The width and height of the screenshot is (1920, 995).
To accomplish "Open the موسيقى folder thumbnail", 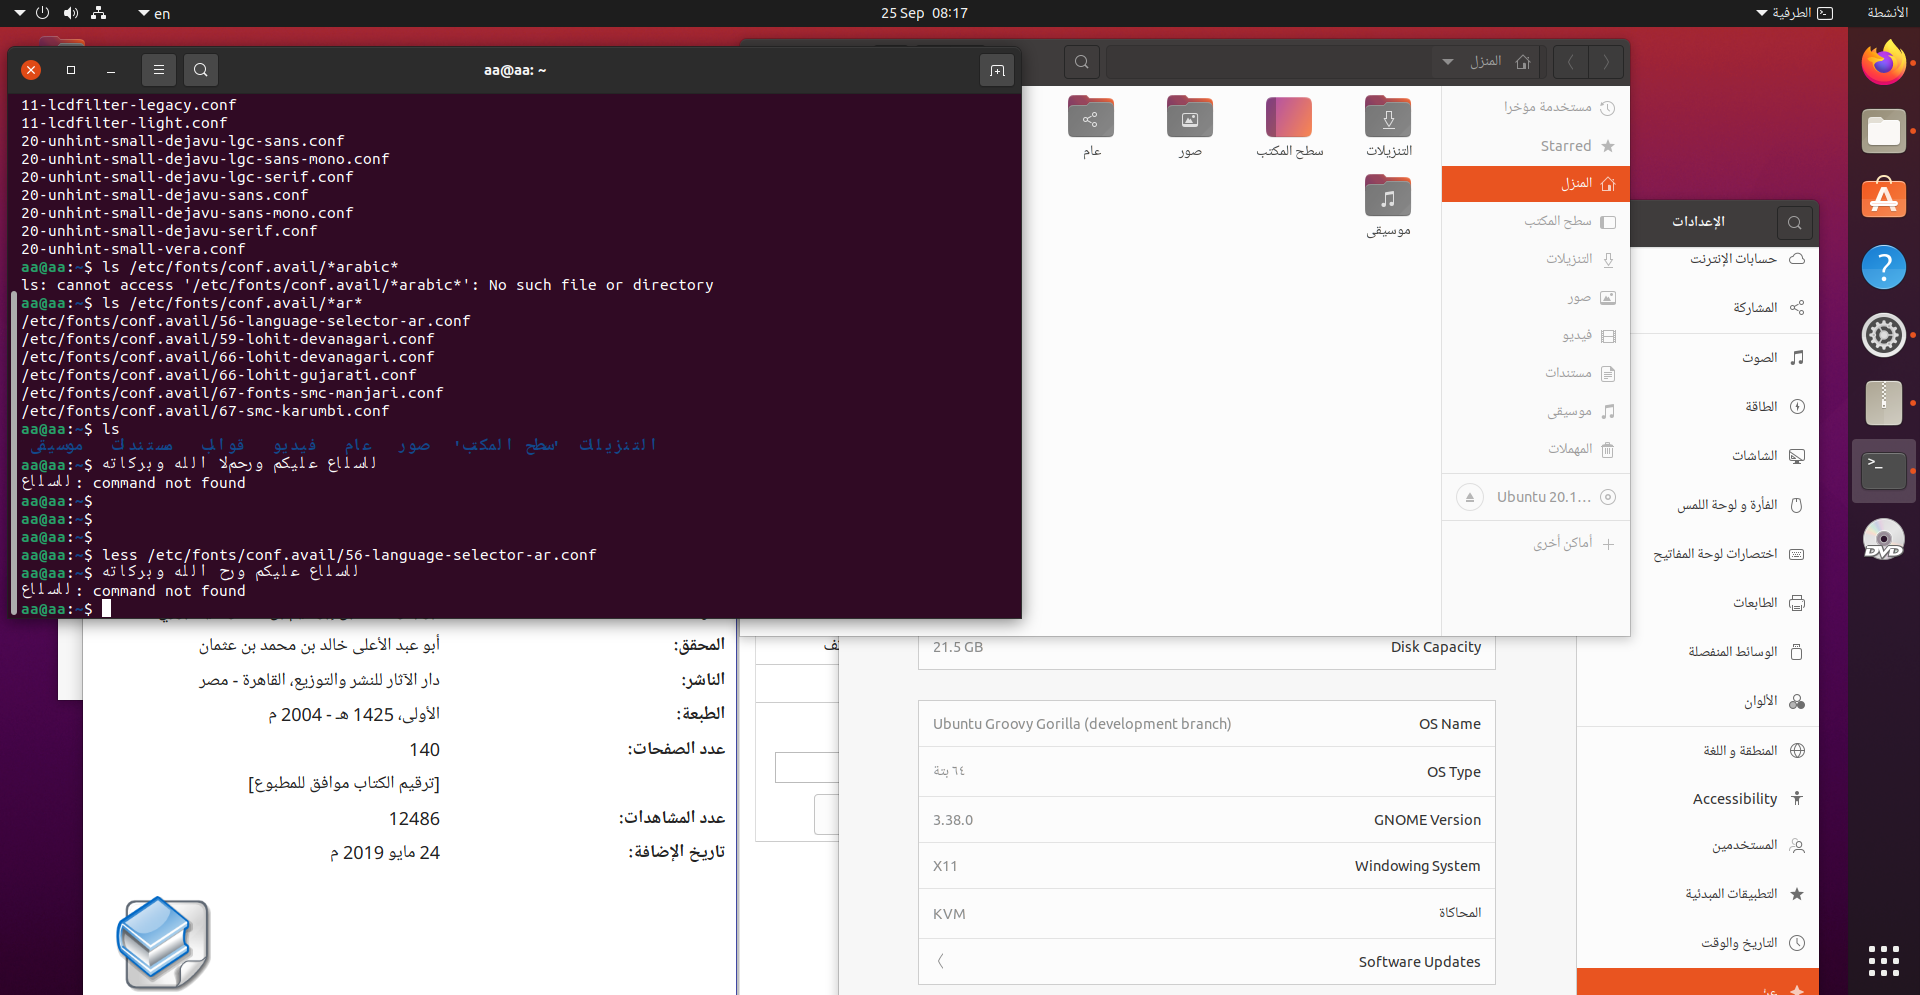I will click(x=1388, y=196).
